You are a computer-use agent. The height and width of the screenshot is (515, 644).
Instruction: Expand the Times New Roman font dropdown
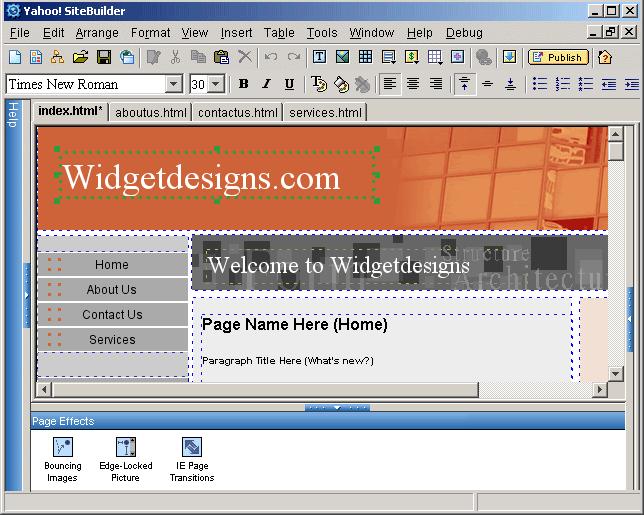(x=173, y=85)
